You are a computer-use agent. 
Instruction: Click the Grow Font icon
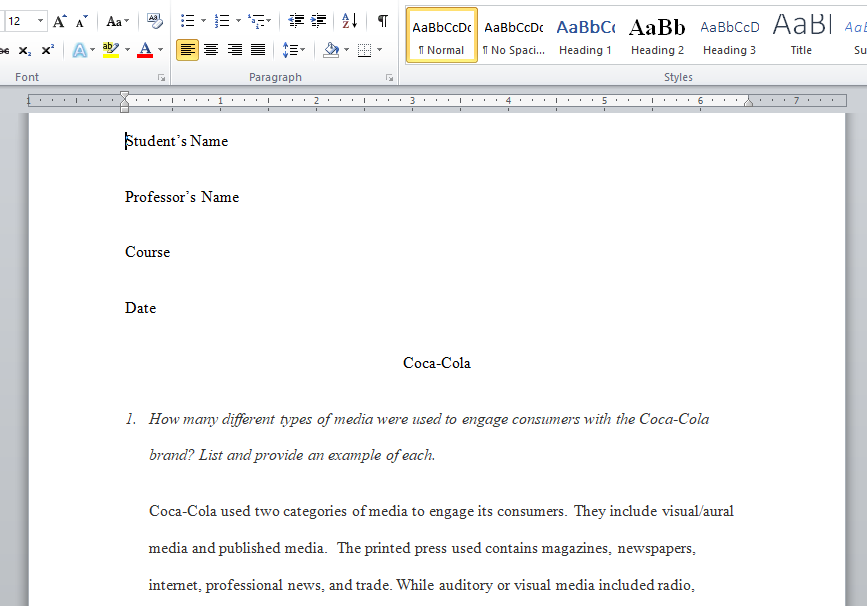(x=60, y=22)
